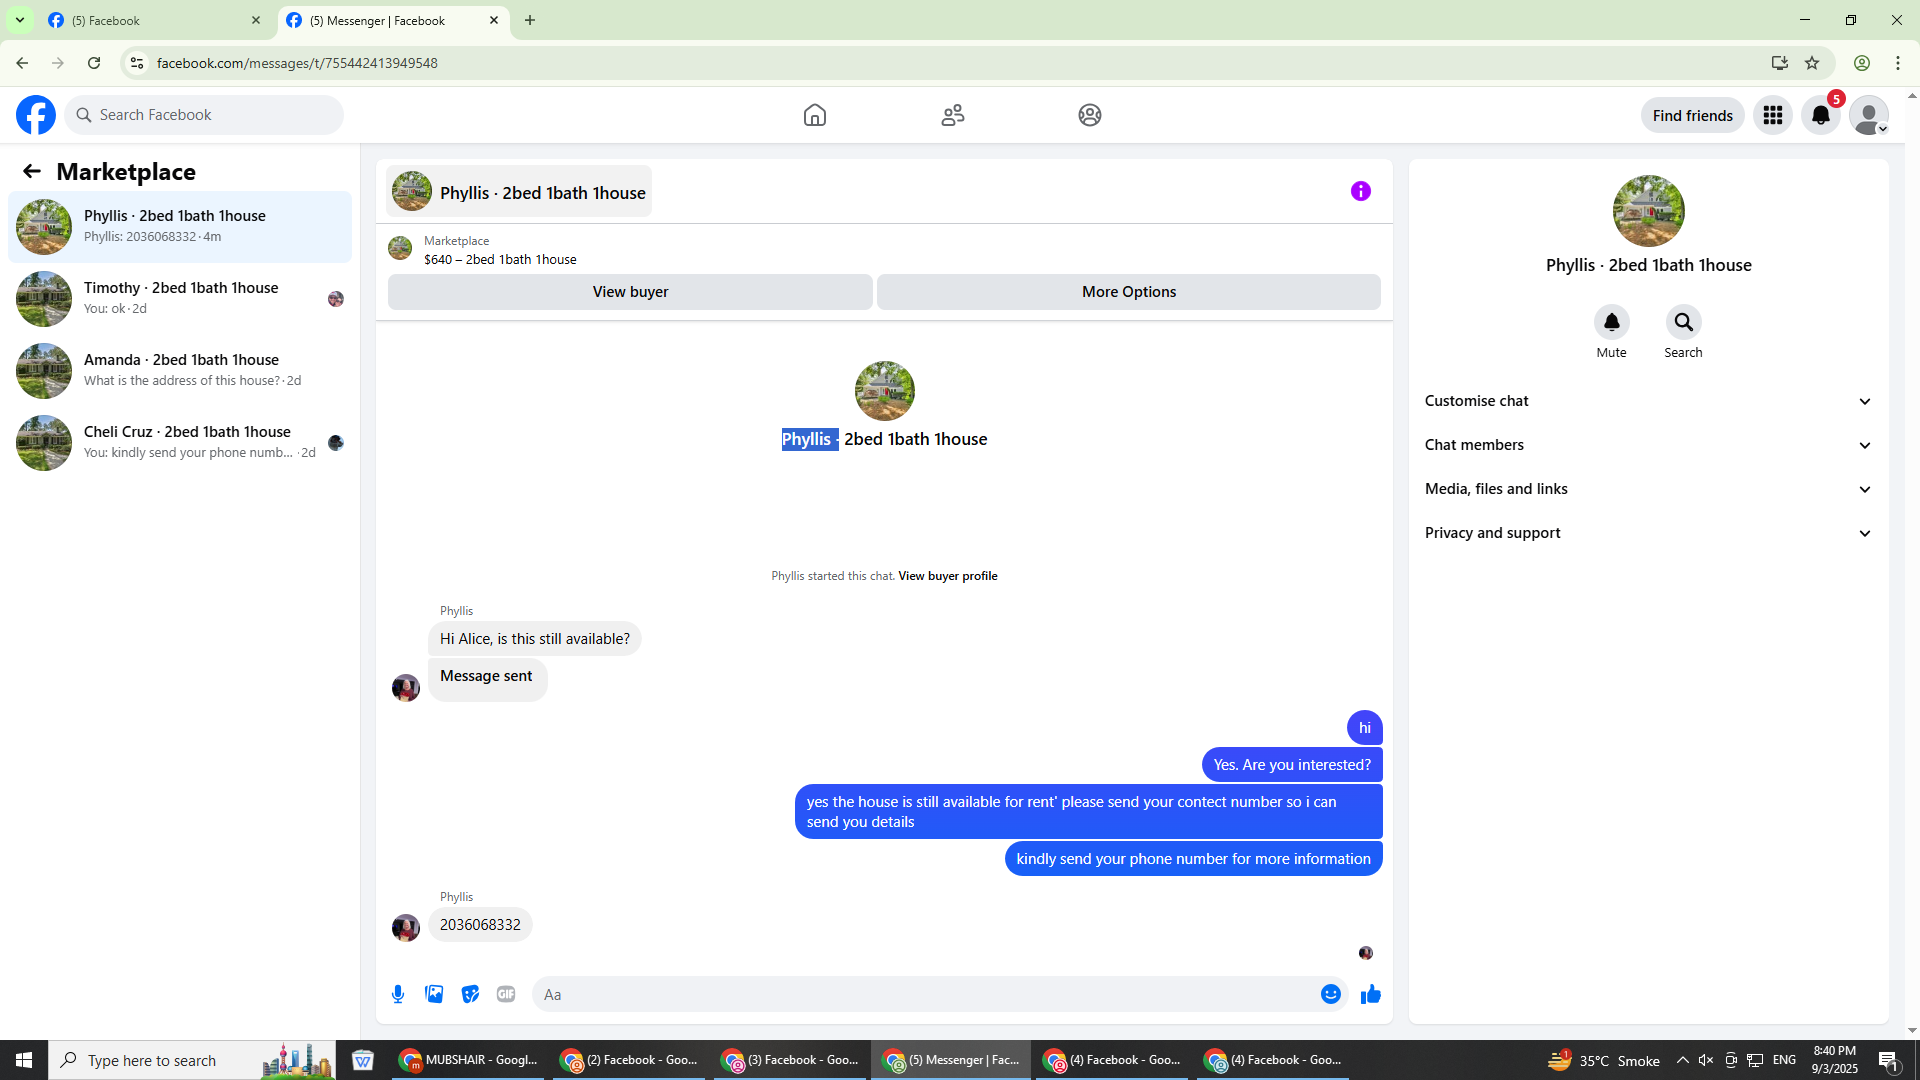Open the Friends icon in top navigation
Screen dimensions: 1920x1080
tap(953, 115)
